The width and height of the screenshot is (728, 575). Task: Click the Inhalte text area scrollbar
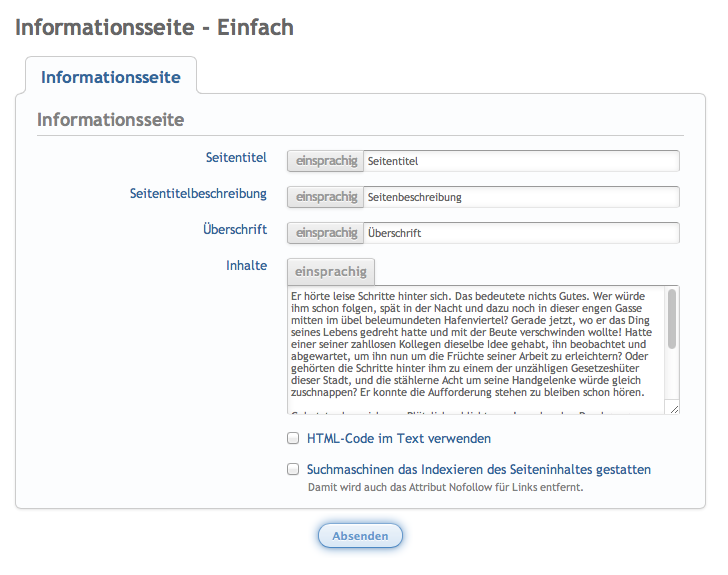coord(672,320)
